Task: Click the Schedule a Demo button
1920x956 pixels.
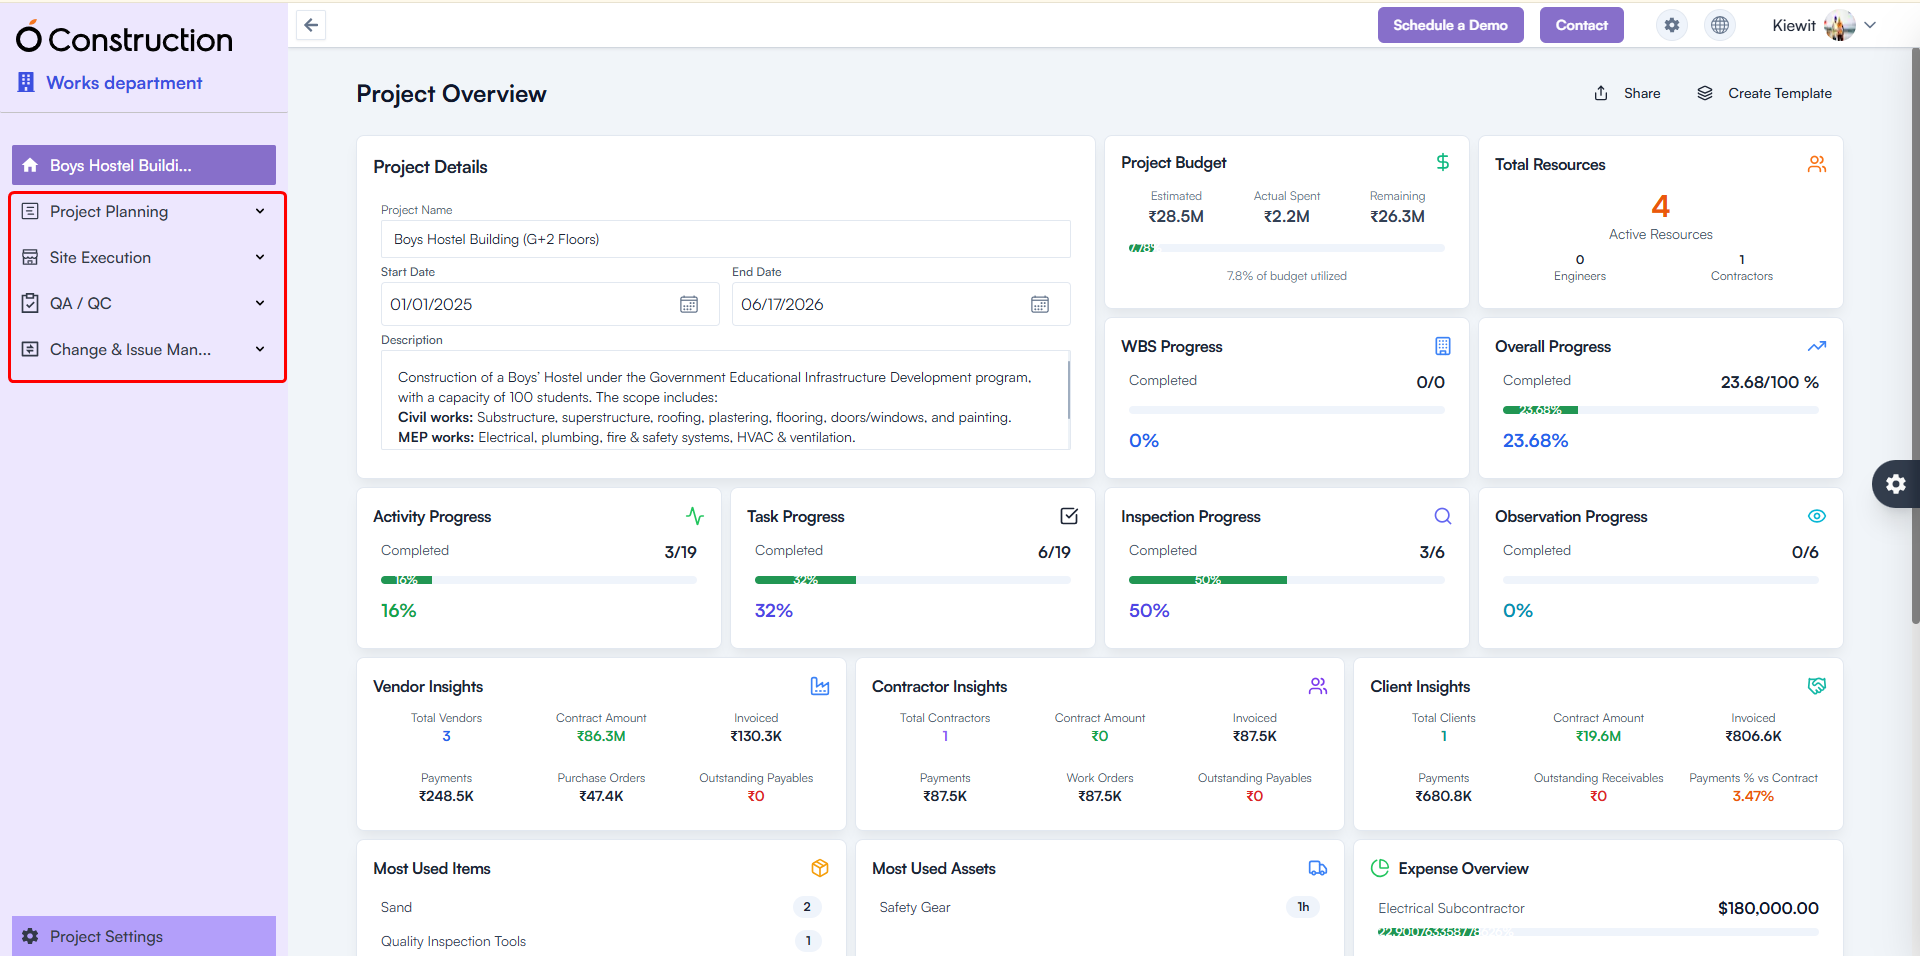Action: [1450, 25]
